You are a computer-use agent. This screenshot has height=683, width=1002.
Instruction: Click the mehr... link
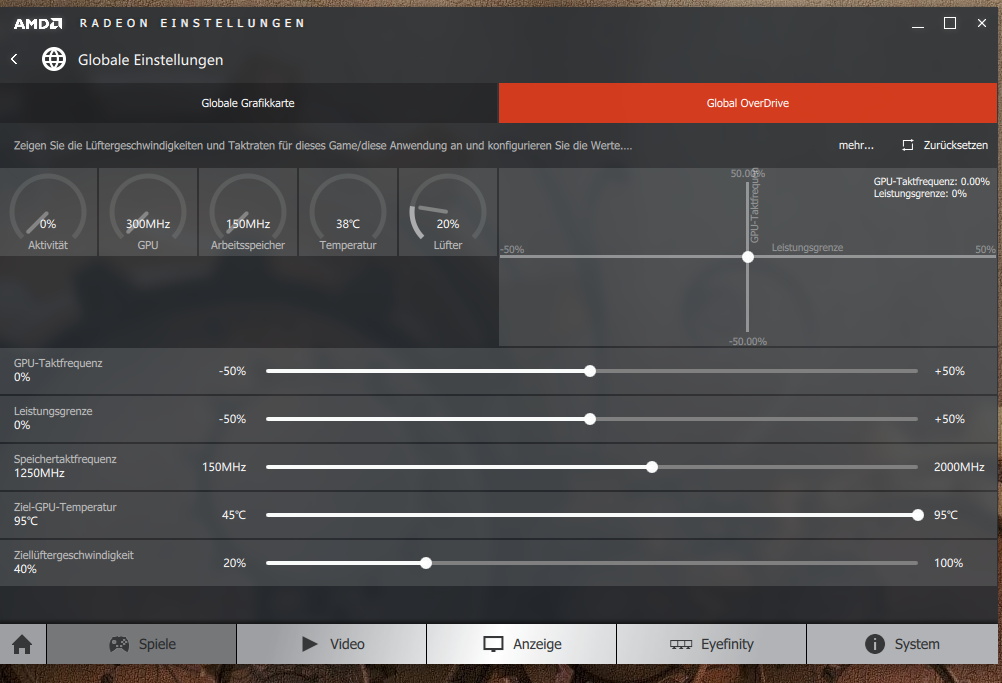[x=856, y=145]
